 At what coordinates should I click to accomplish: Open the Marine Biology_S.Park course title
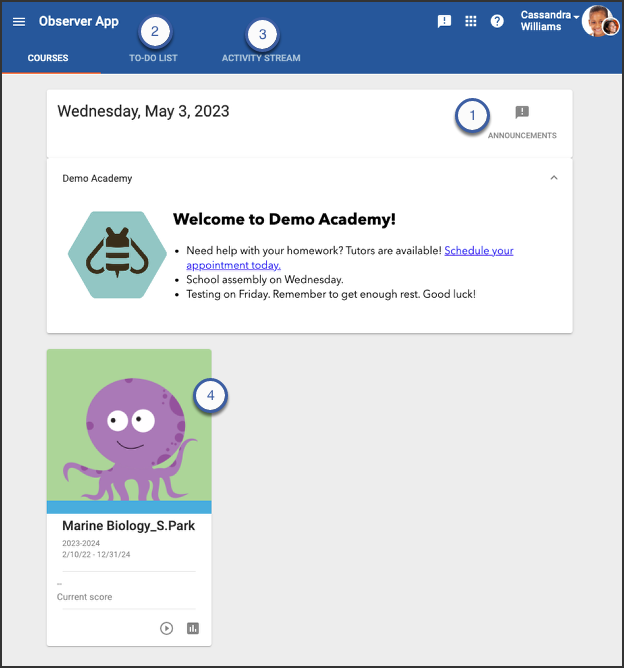coord(128,526)
